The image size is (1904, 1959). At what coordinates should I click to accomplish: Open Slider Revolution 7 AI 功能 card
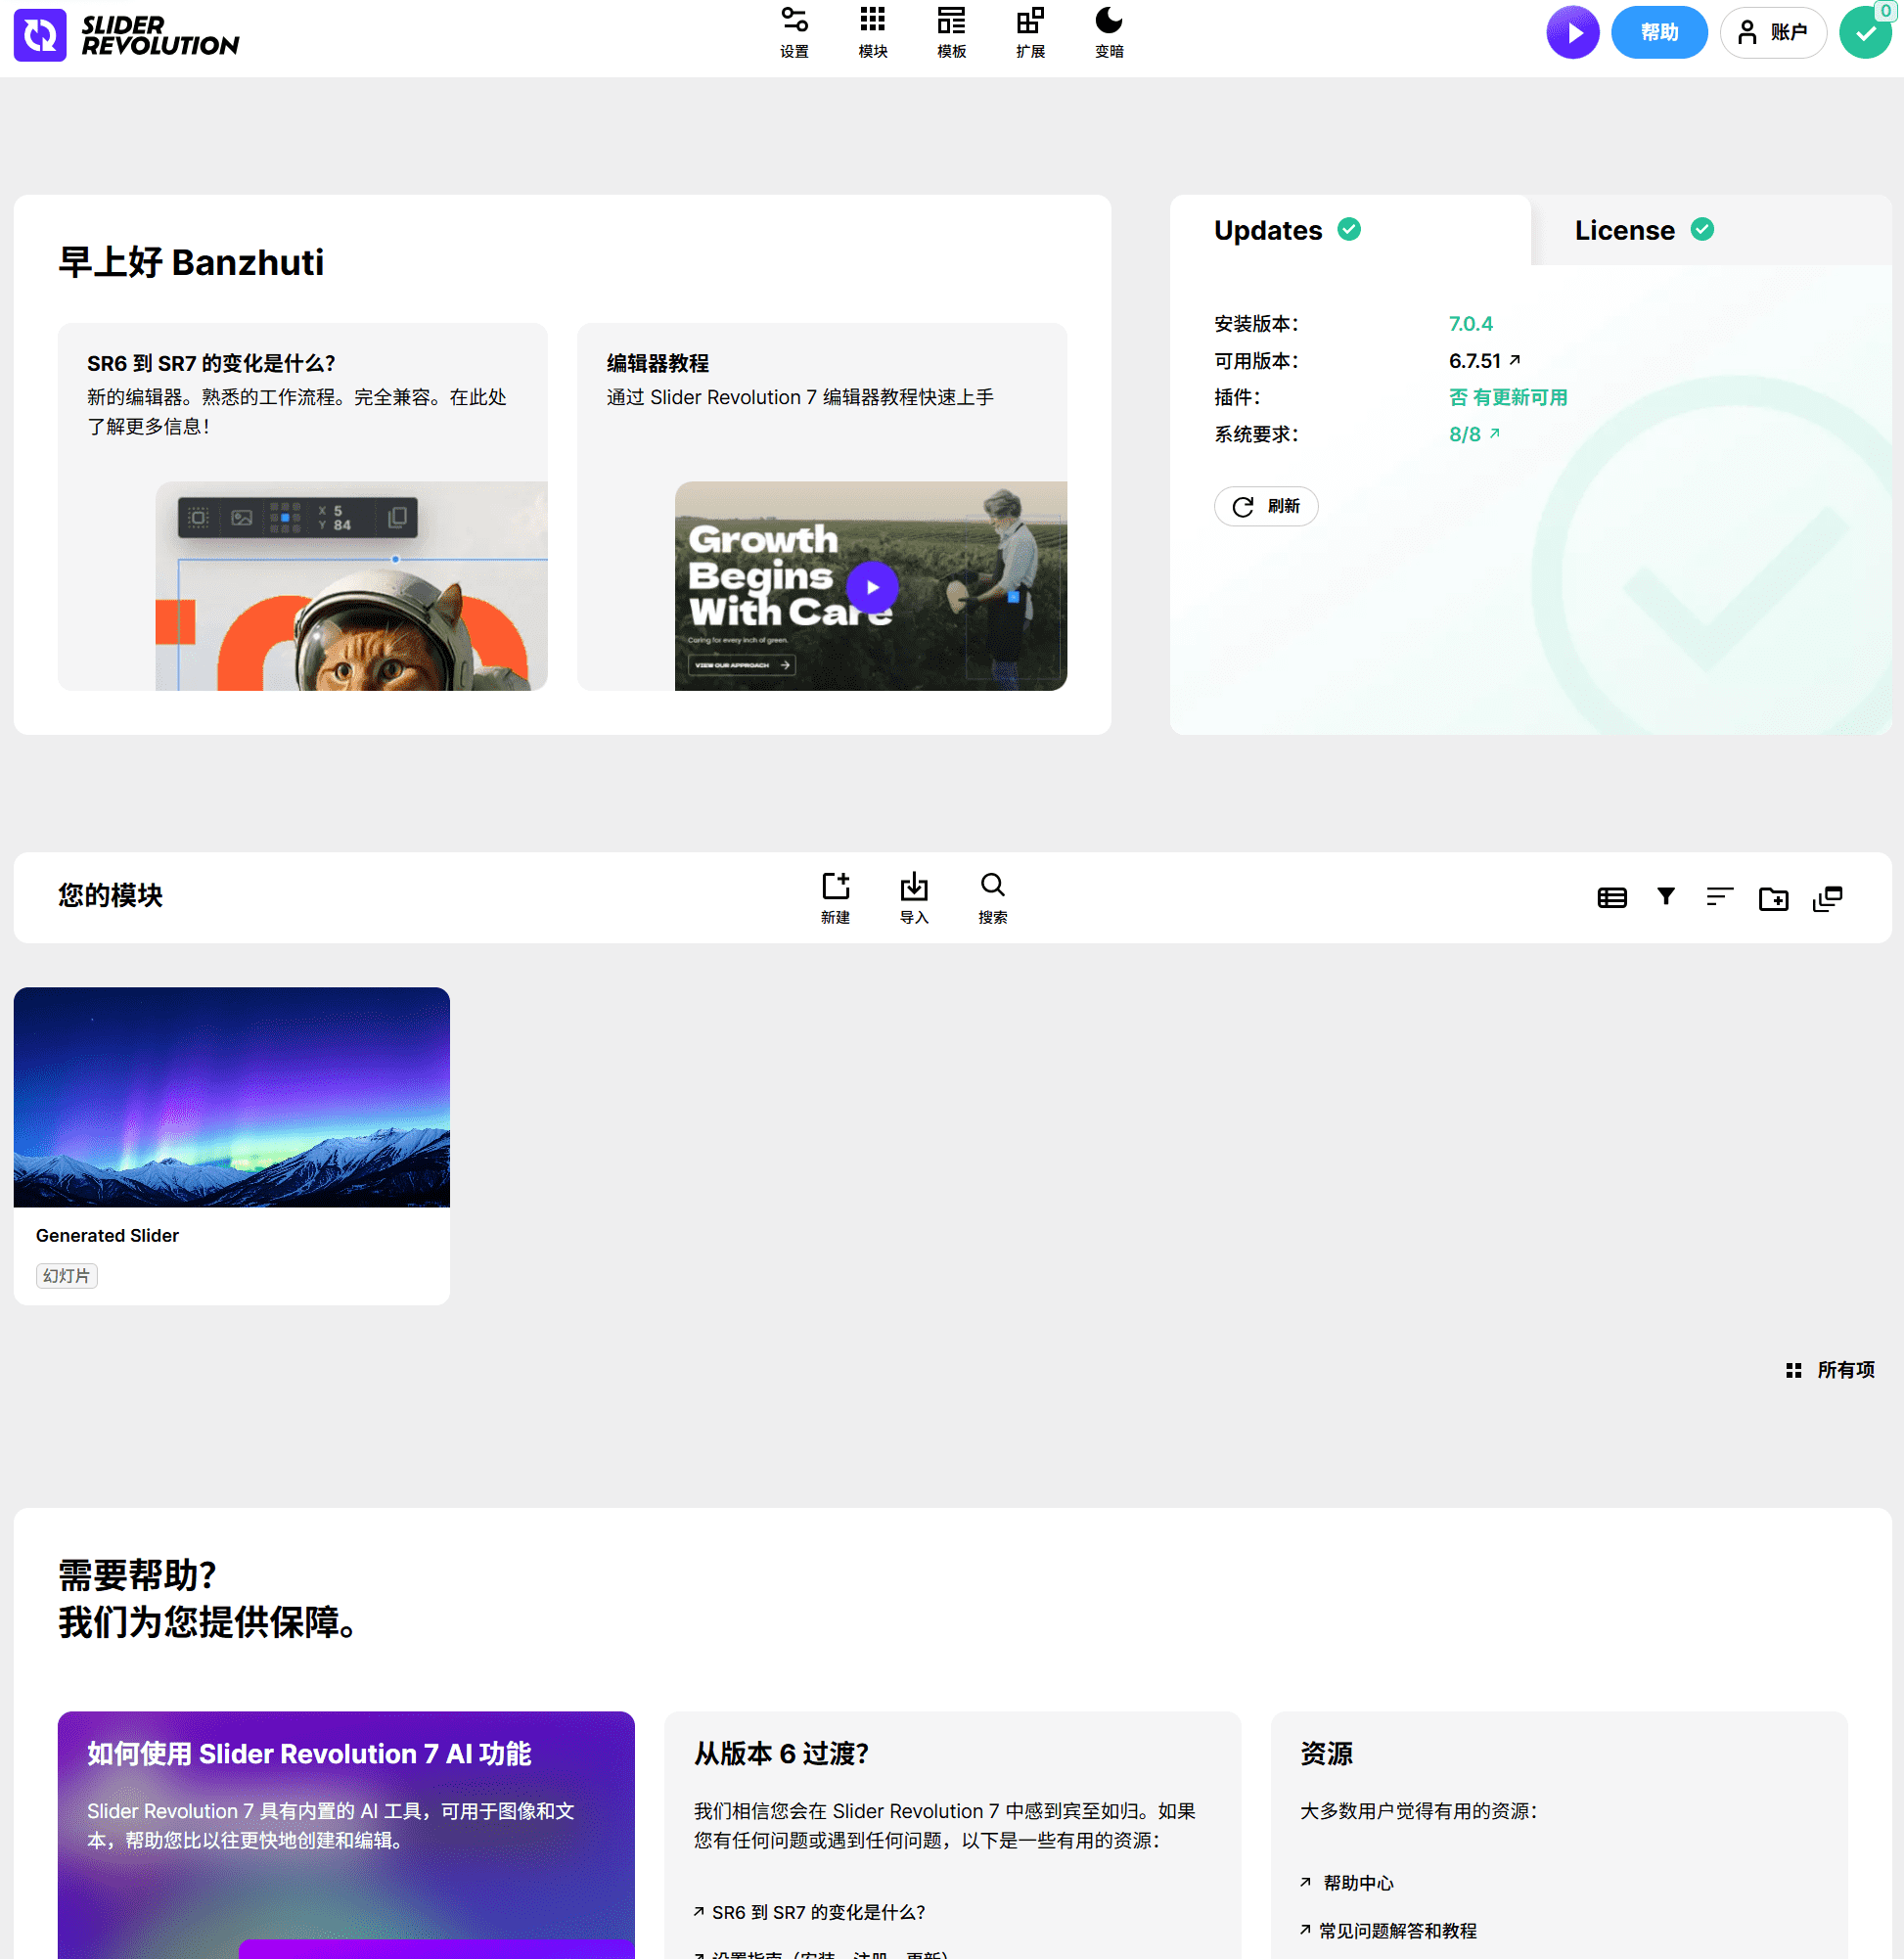pos(346,1835)
